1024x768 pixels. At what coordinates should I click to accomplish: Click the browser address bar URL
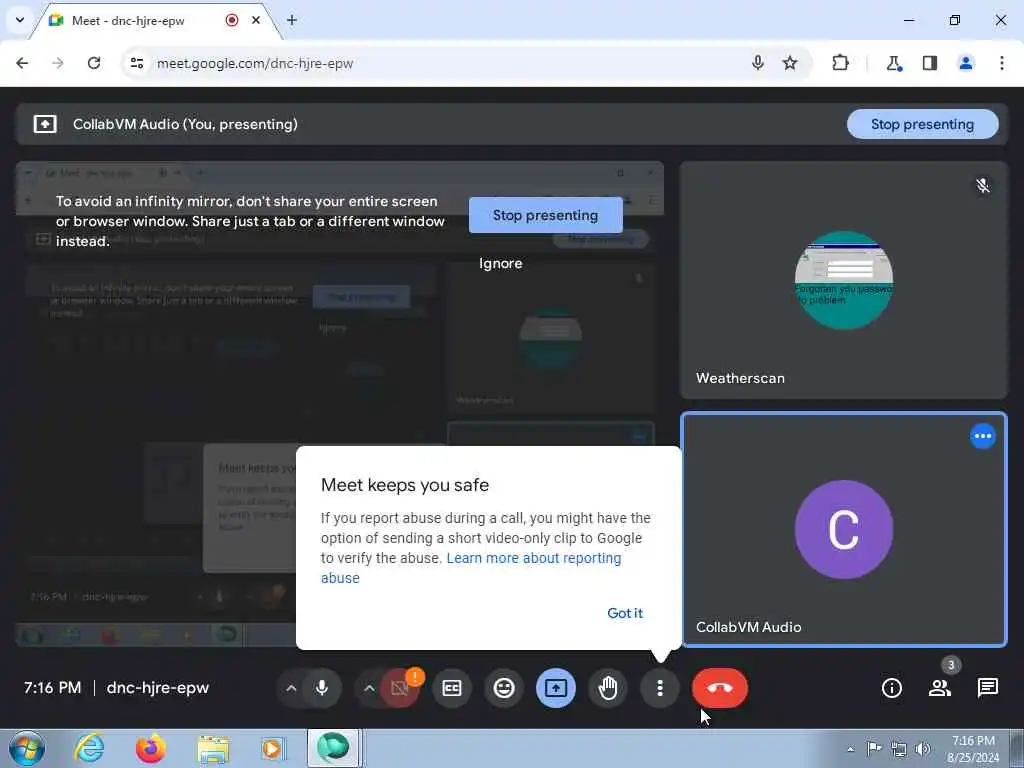[255, 63]
